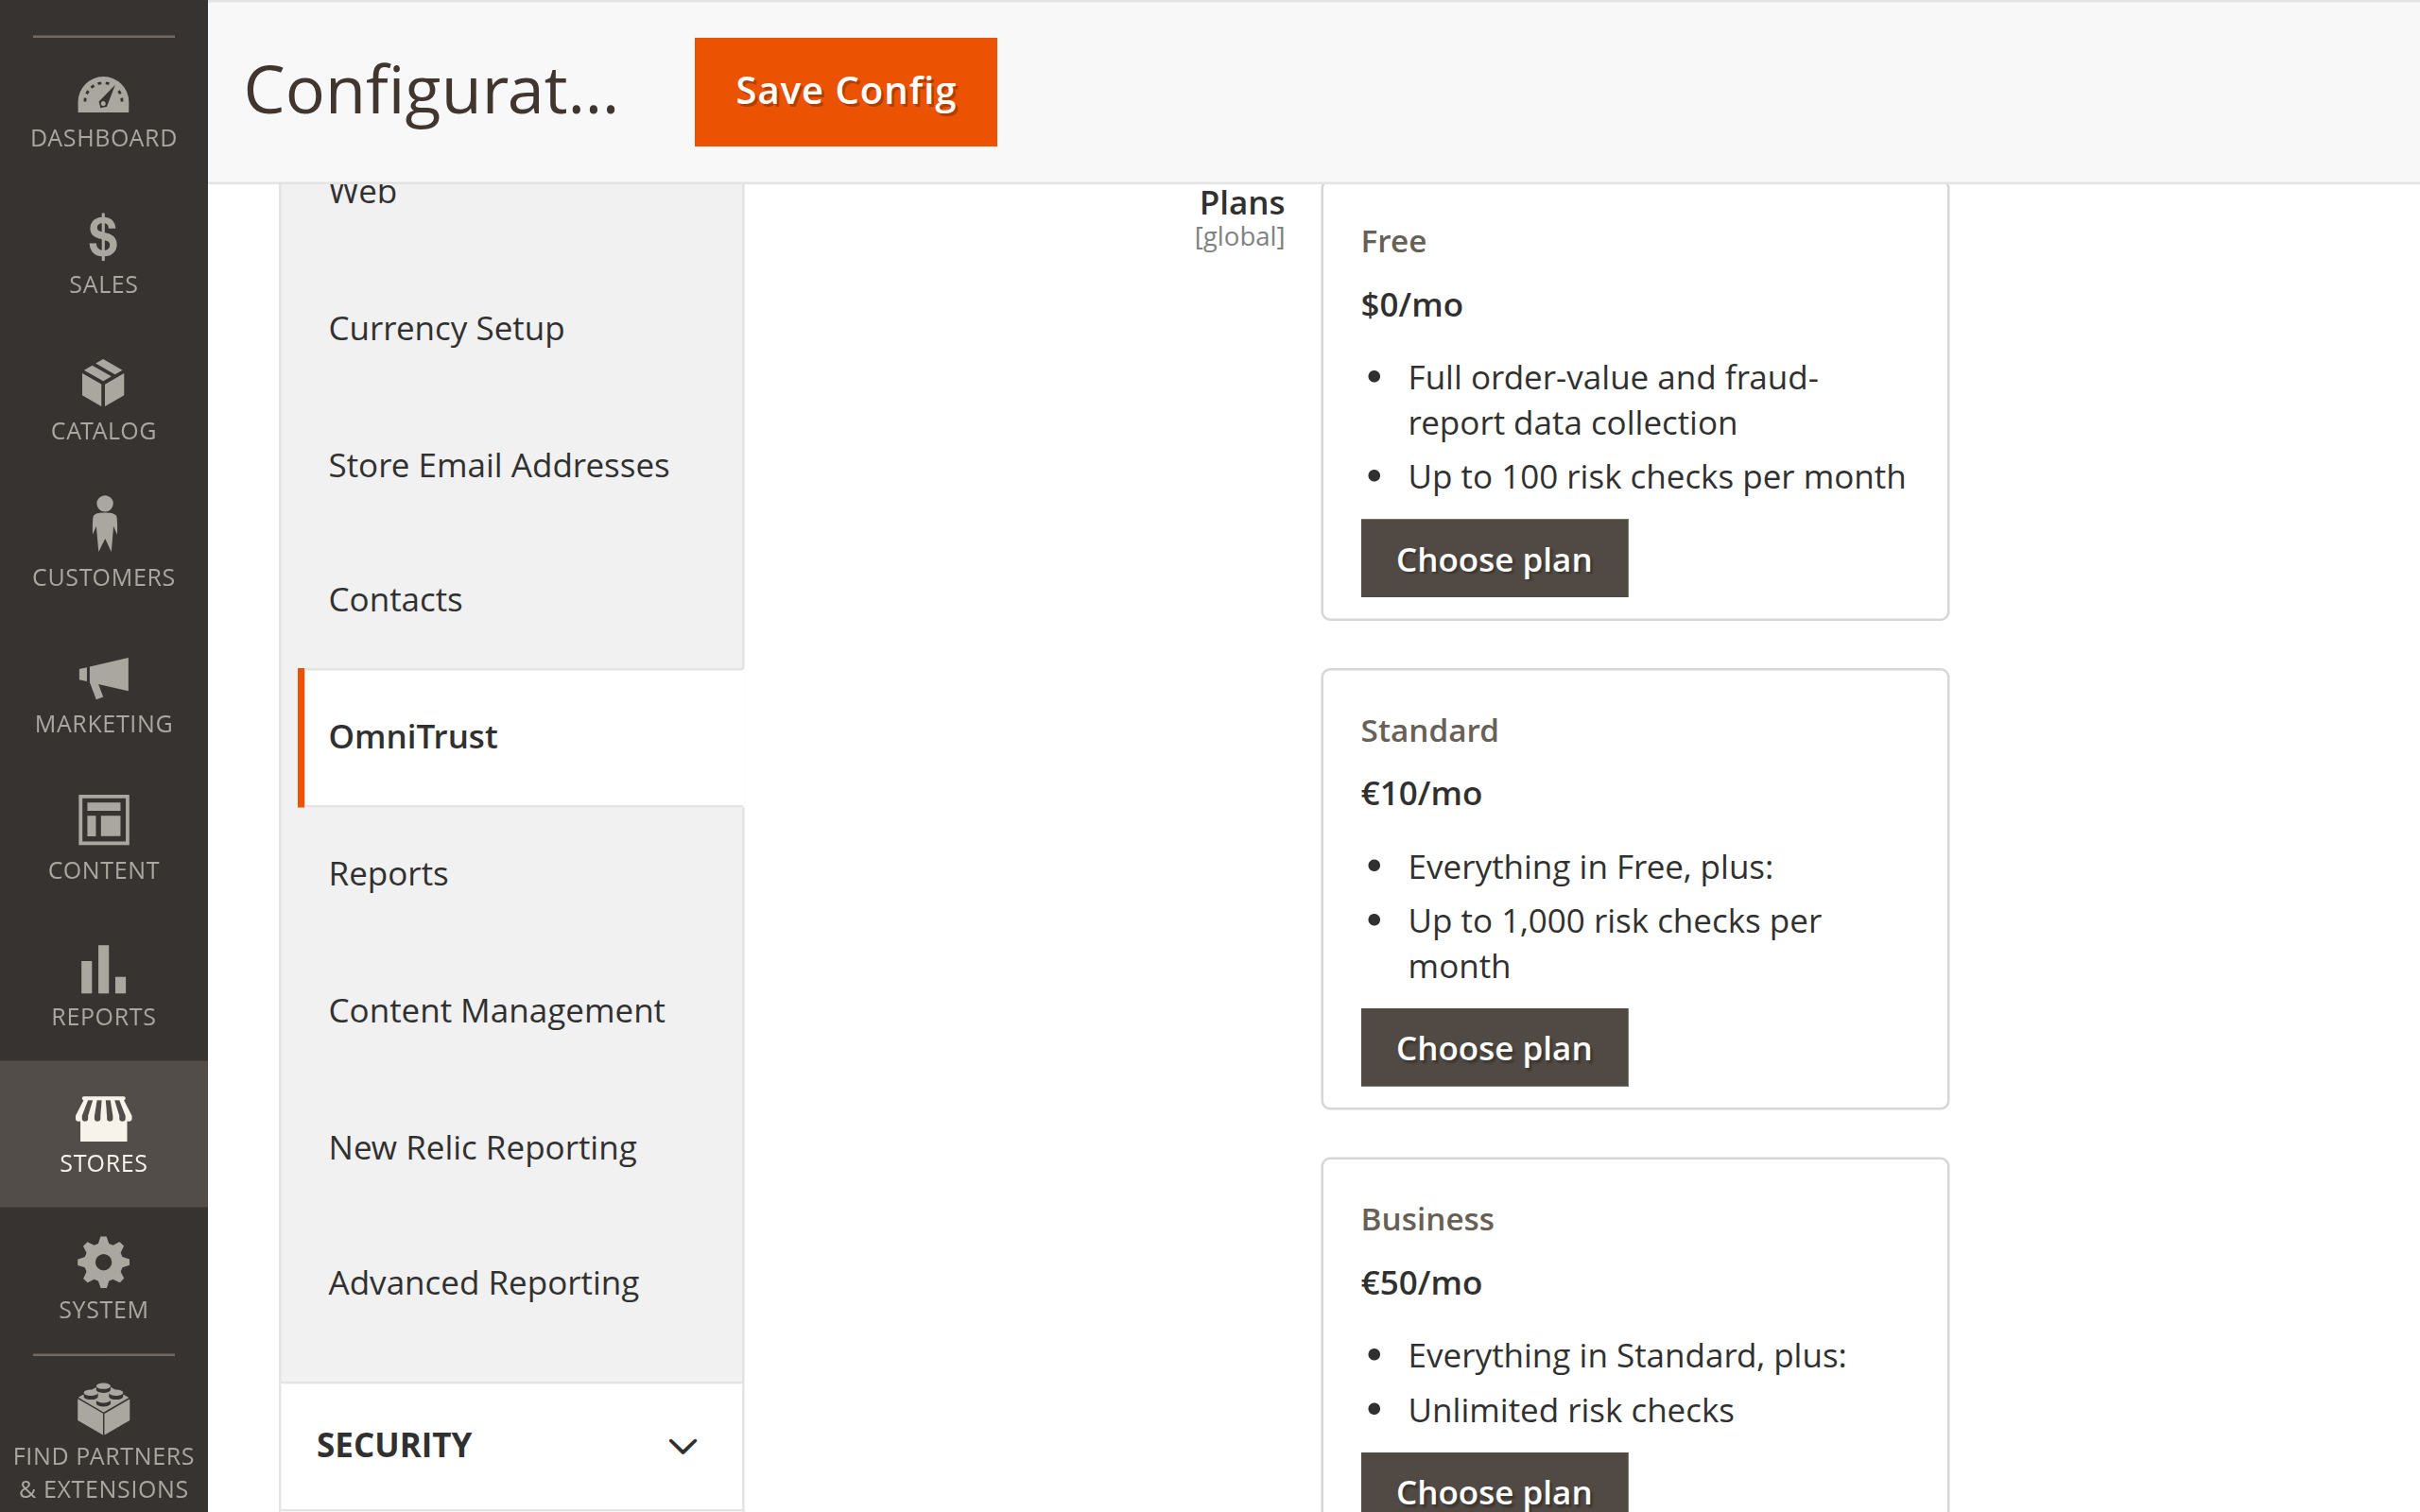Click the €10/mo price text

1421,794
